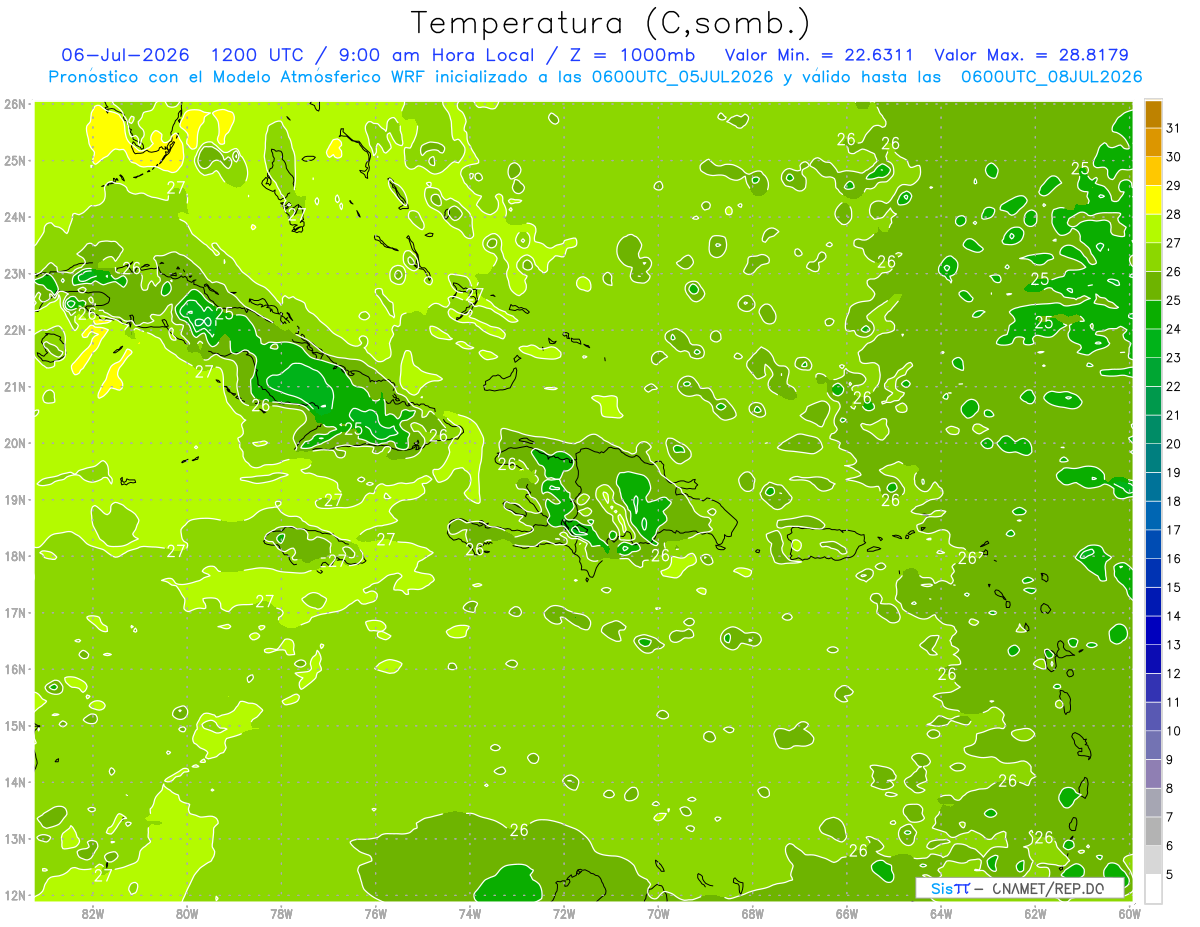Click the legend value '8'
The image size is (1200, 927).
[x=1170, y=789]
